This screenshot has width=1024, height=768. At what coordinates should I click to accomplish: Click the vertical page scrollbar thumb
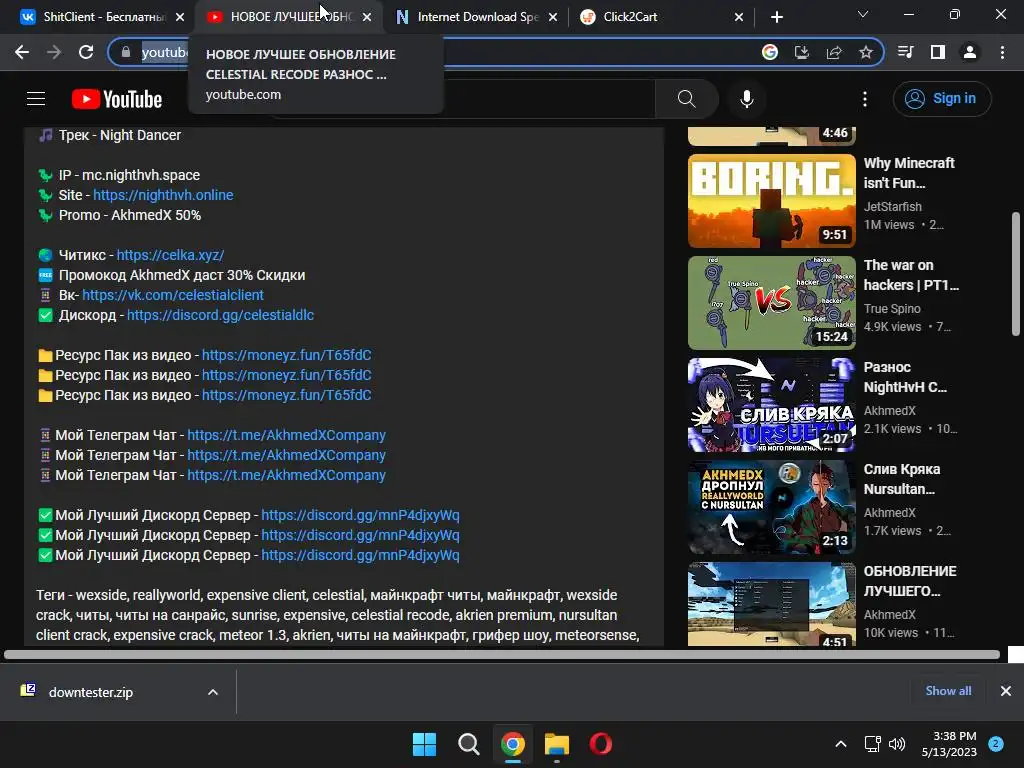point(1016,274)
